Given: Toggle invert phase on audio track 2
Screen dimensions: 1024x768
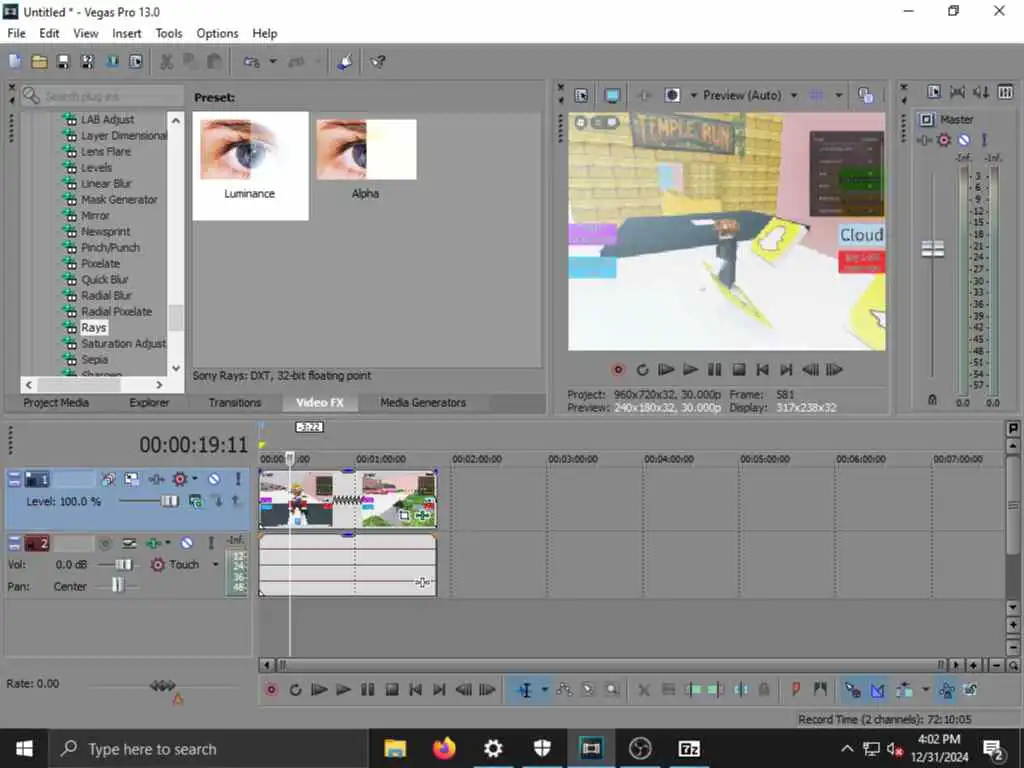Looking at the screenshot, I should (129, 543).
